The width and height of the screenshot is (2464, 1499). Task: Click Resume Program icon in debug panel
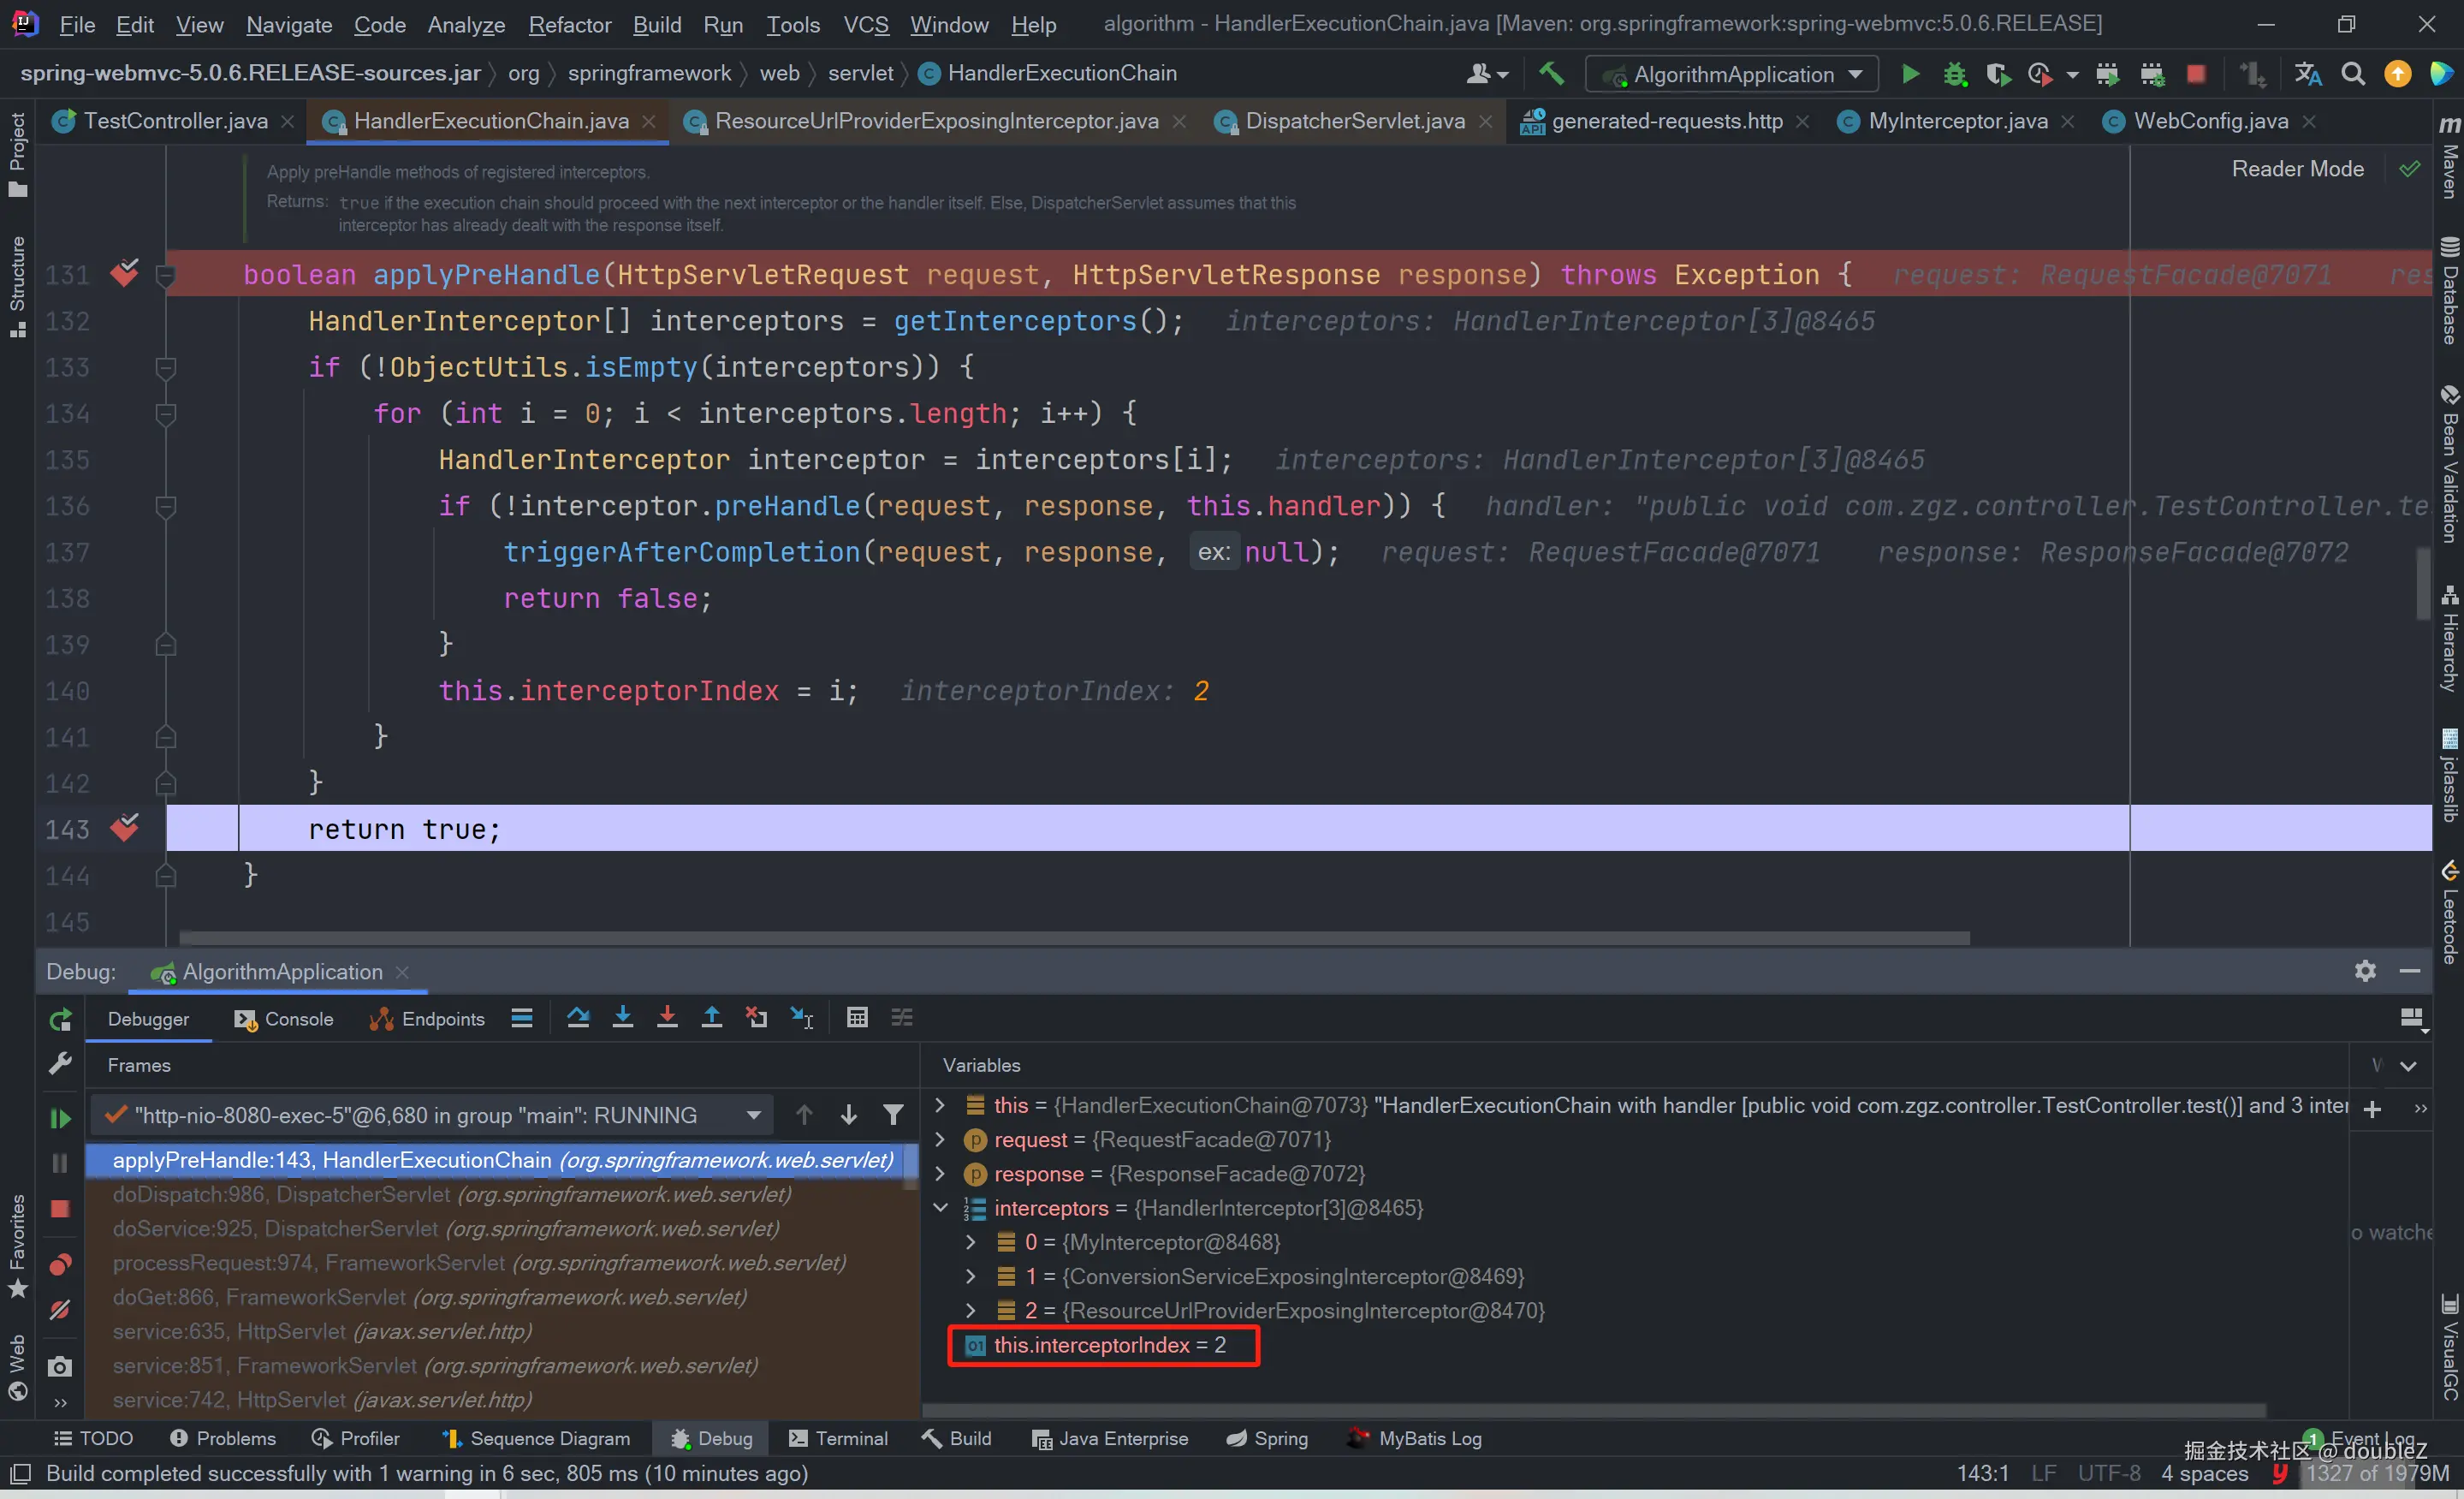[60, 1118]
